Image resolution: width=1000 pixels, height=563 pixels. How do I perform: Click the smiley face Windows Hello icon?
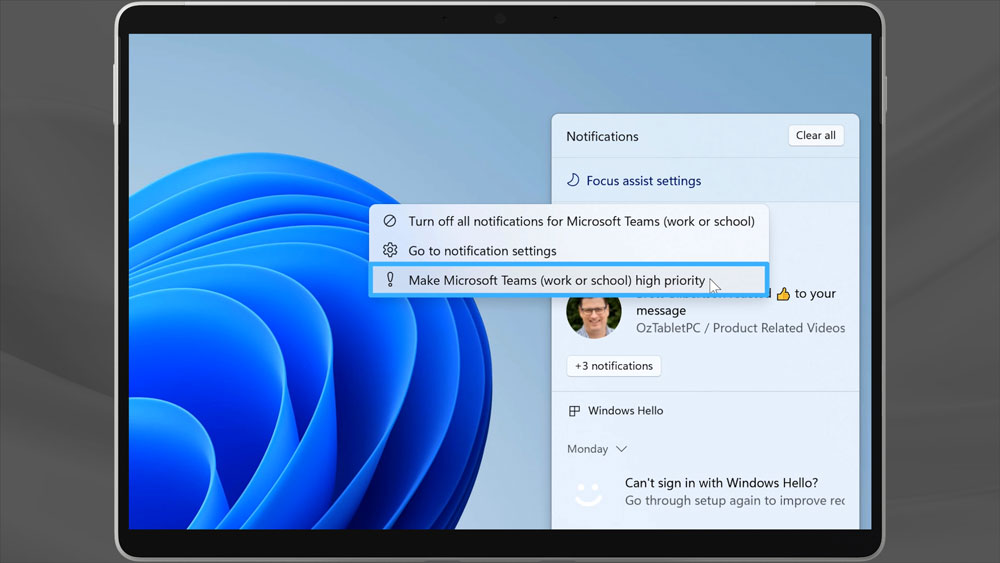pyautogui.click(x=588, y=492)
